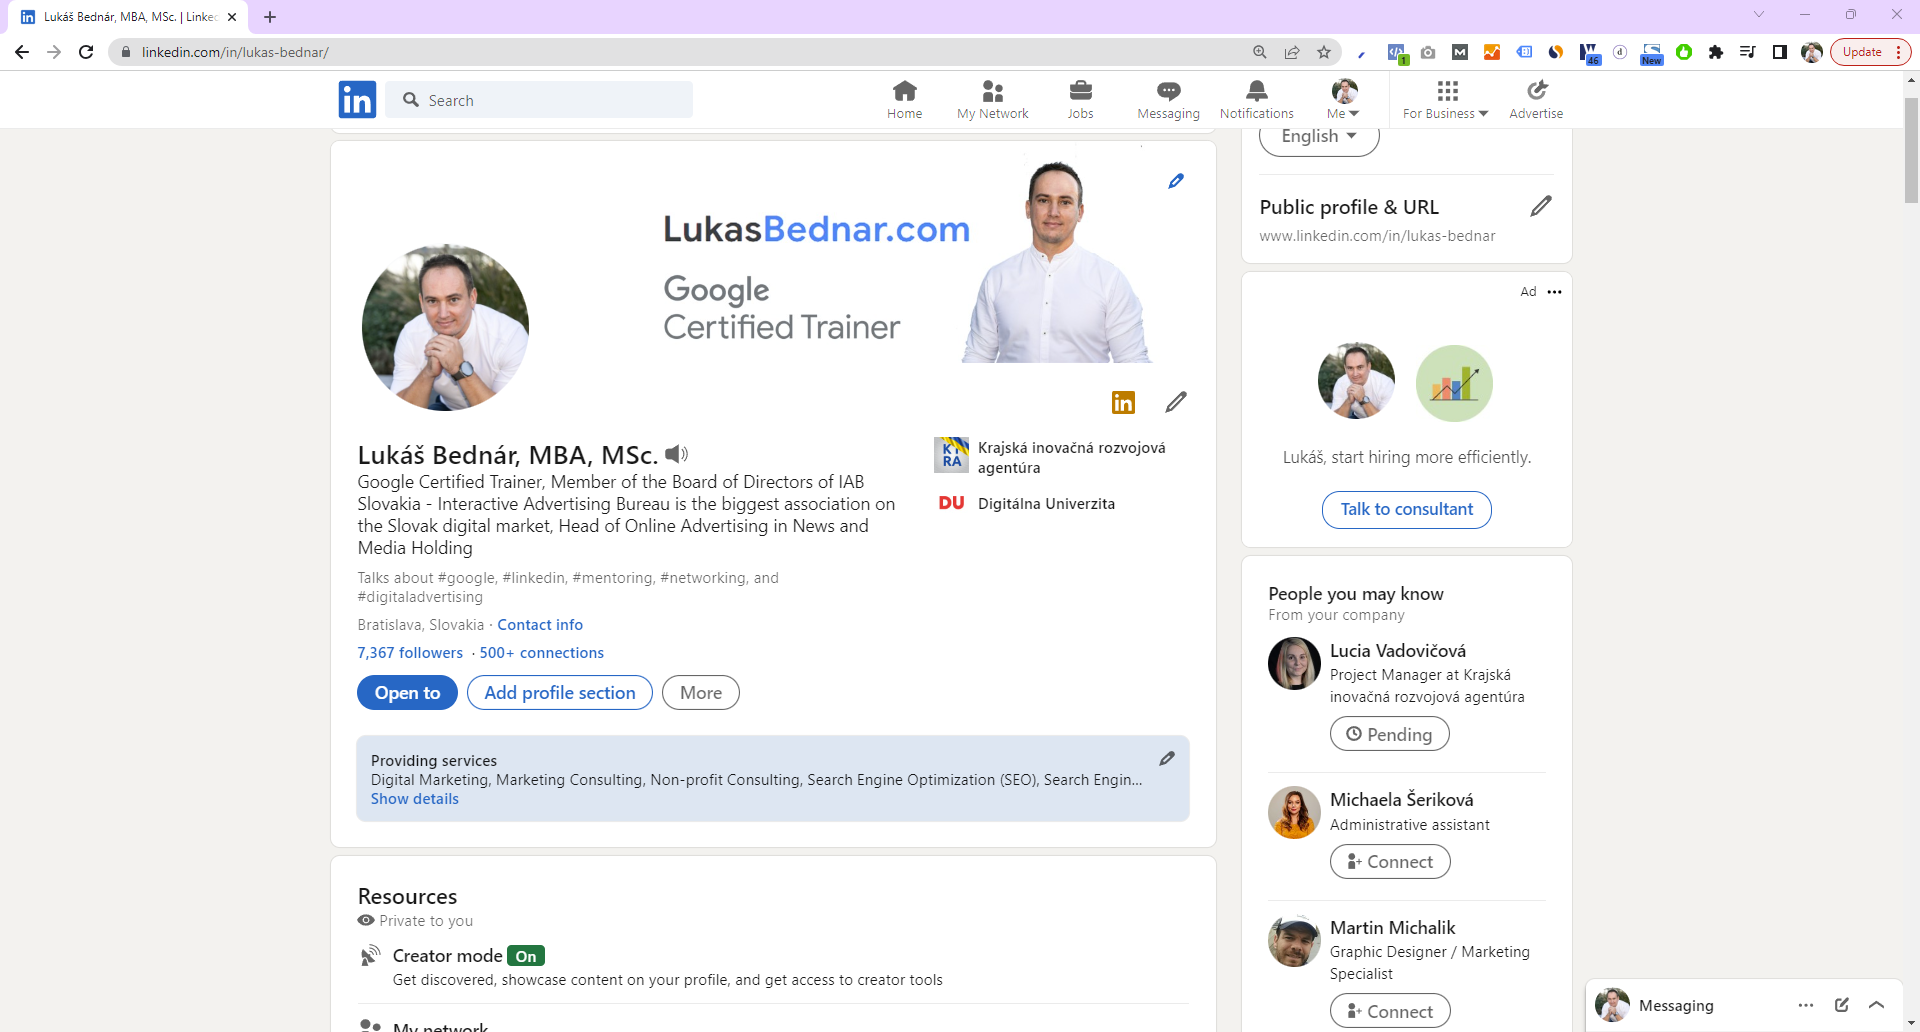Share this page icon in the address bar
Screen dimensions: 1920x1032
tap(1292, 52)
